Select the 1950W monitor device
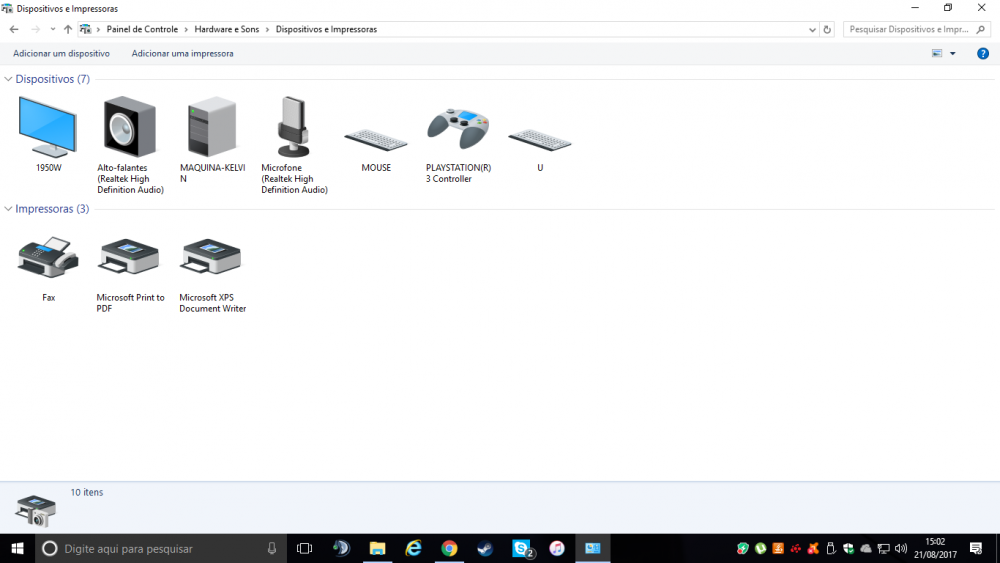The width and height of the screenshot is (1000, 563). coord(48,128)
